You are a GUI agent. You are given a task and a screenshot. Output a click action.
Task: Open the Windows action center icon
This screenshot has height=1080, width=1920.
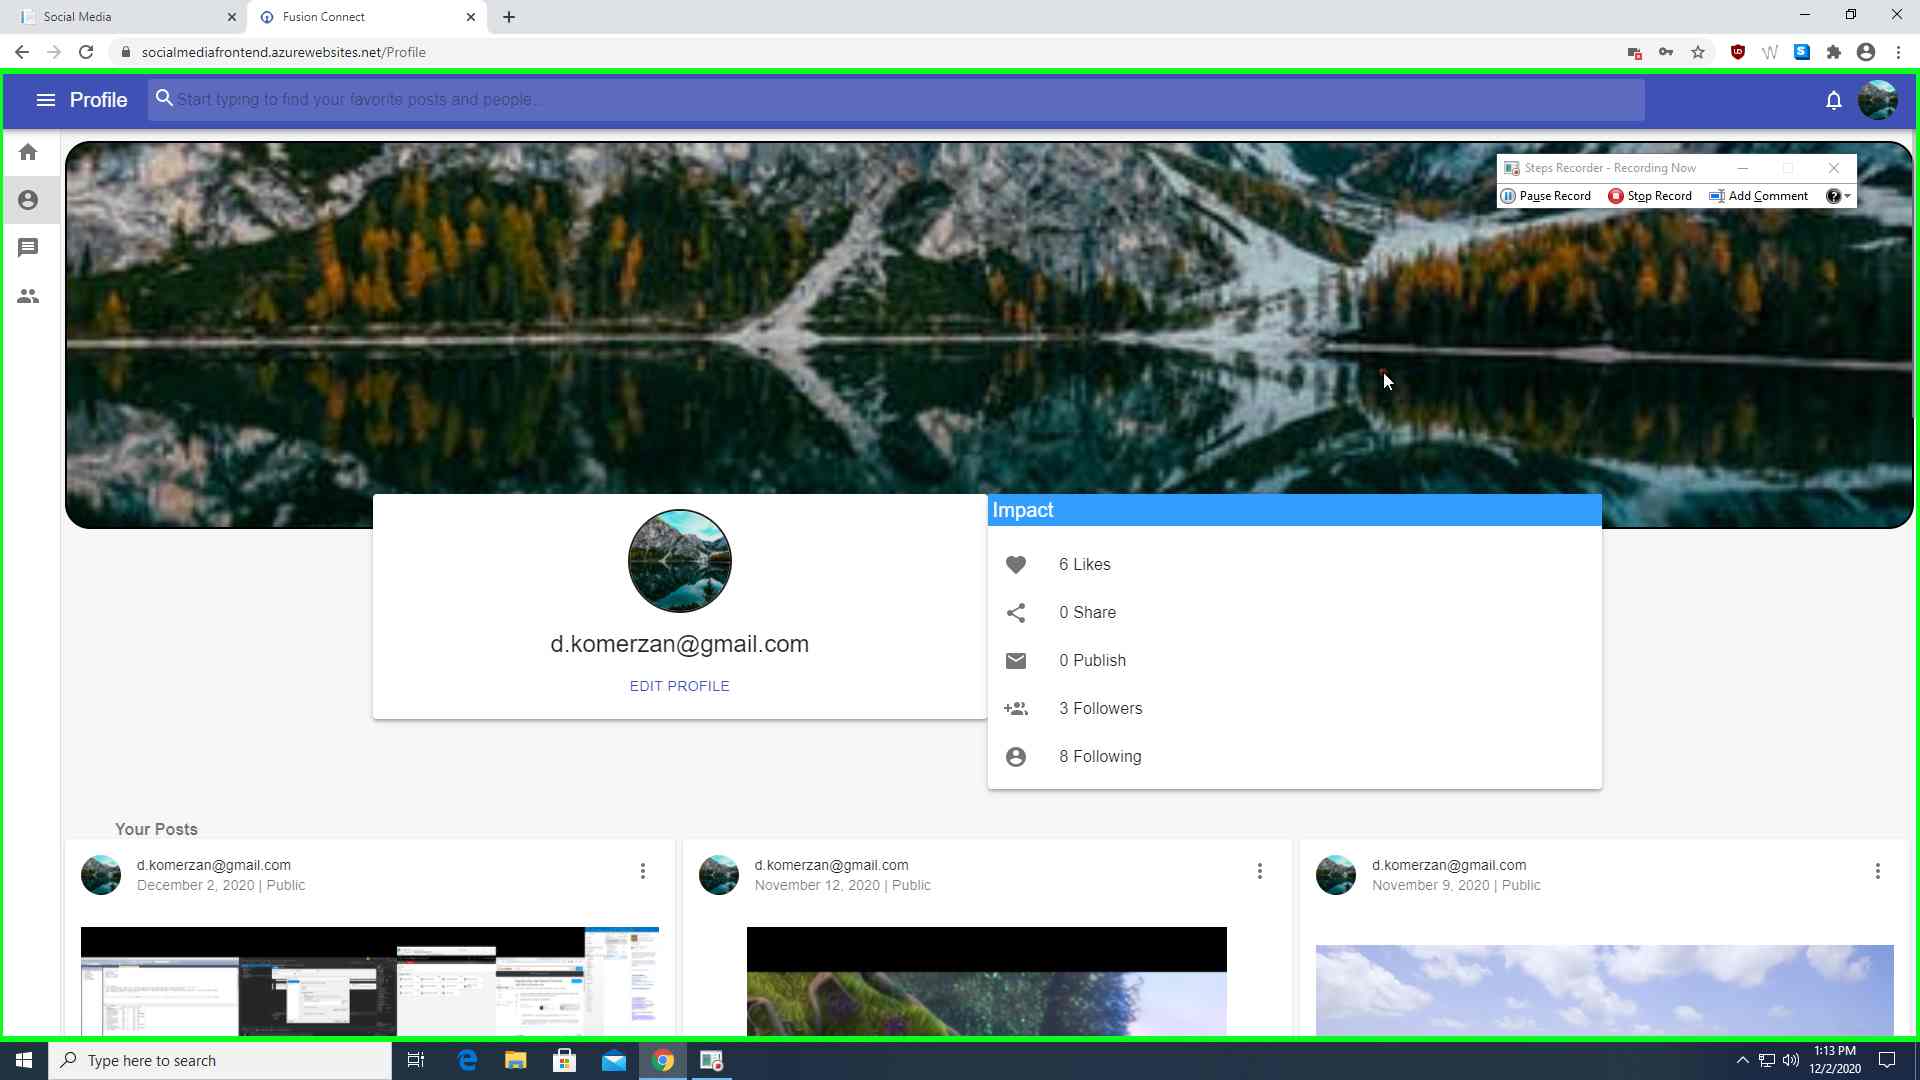tap(1887, 1060)
